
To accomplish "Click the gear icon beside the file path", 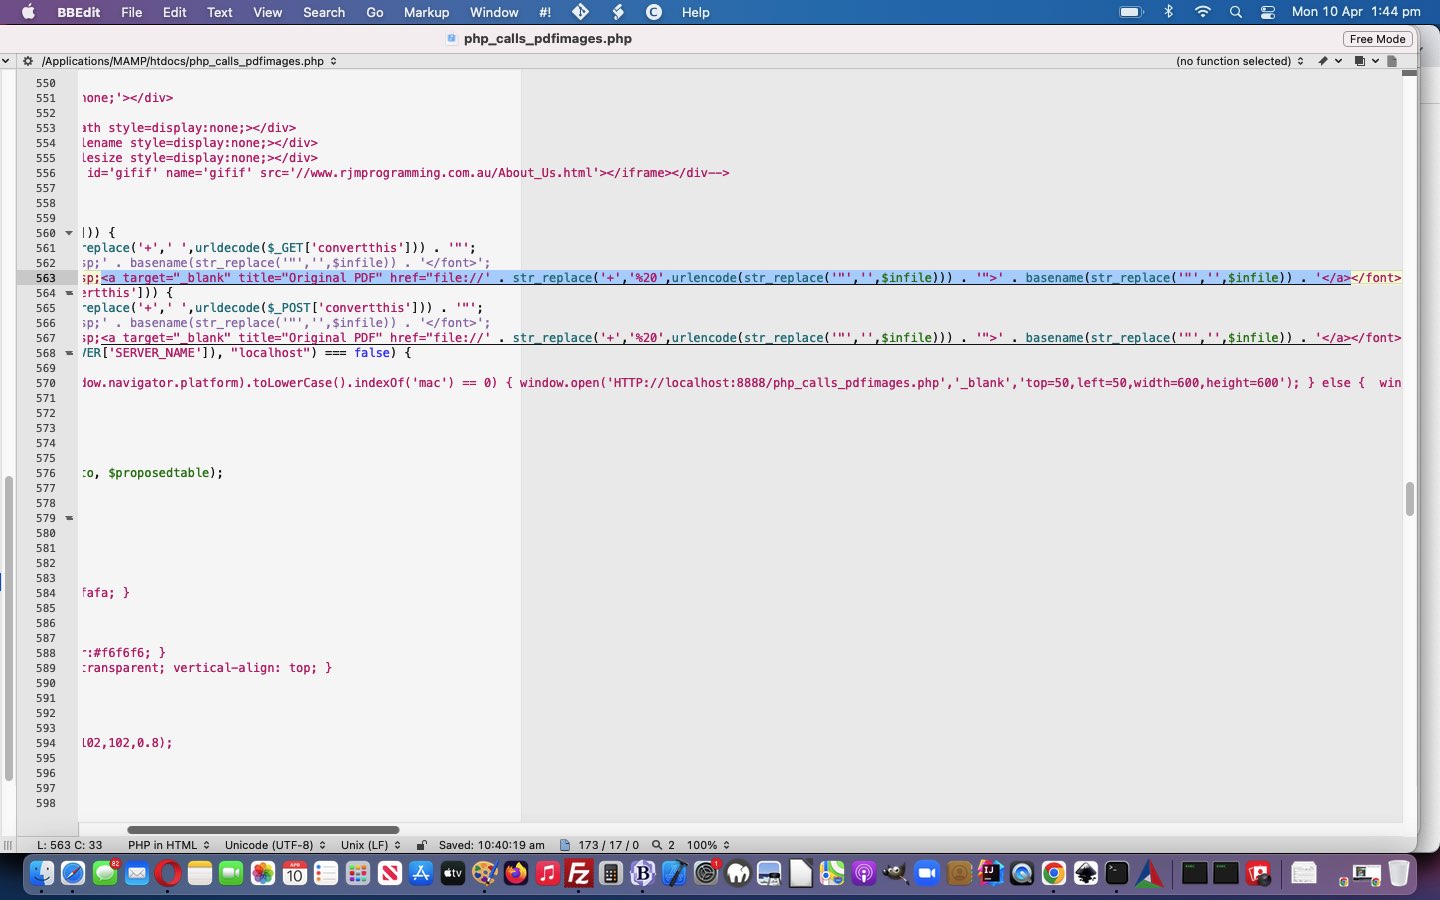I will pos(28,61).
